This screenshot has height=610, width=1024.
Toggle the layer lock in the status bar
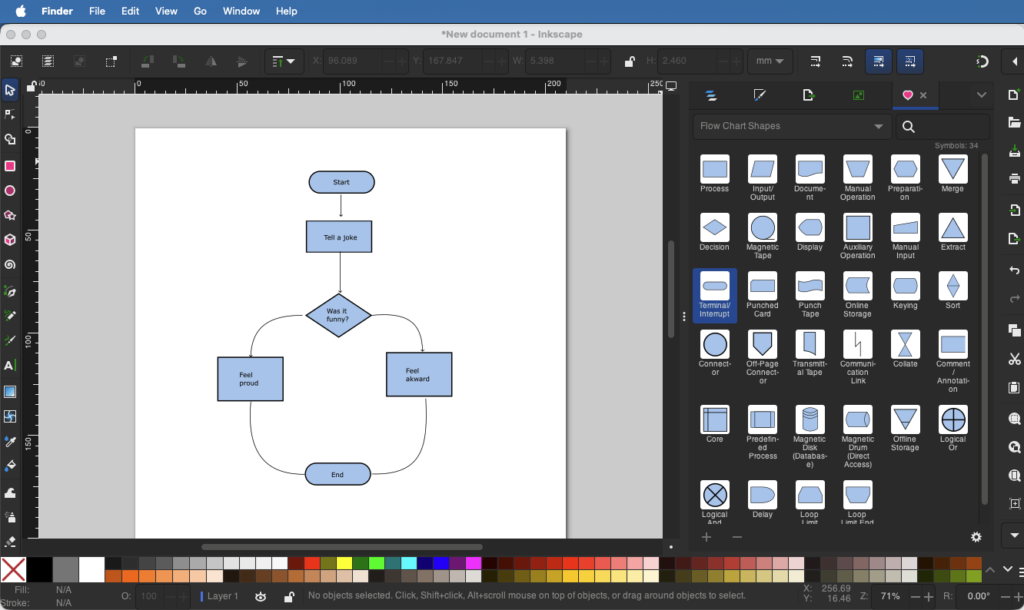(290, 596)
